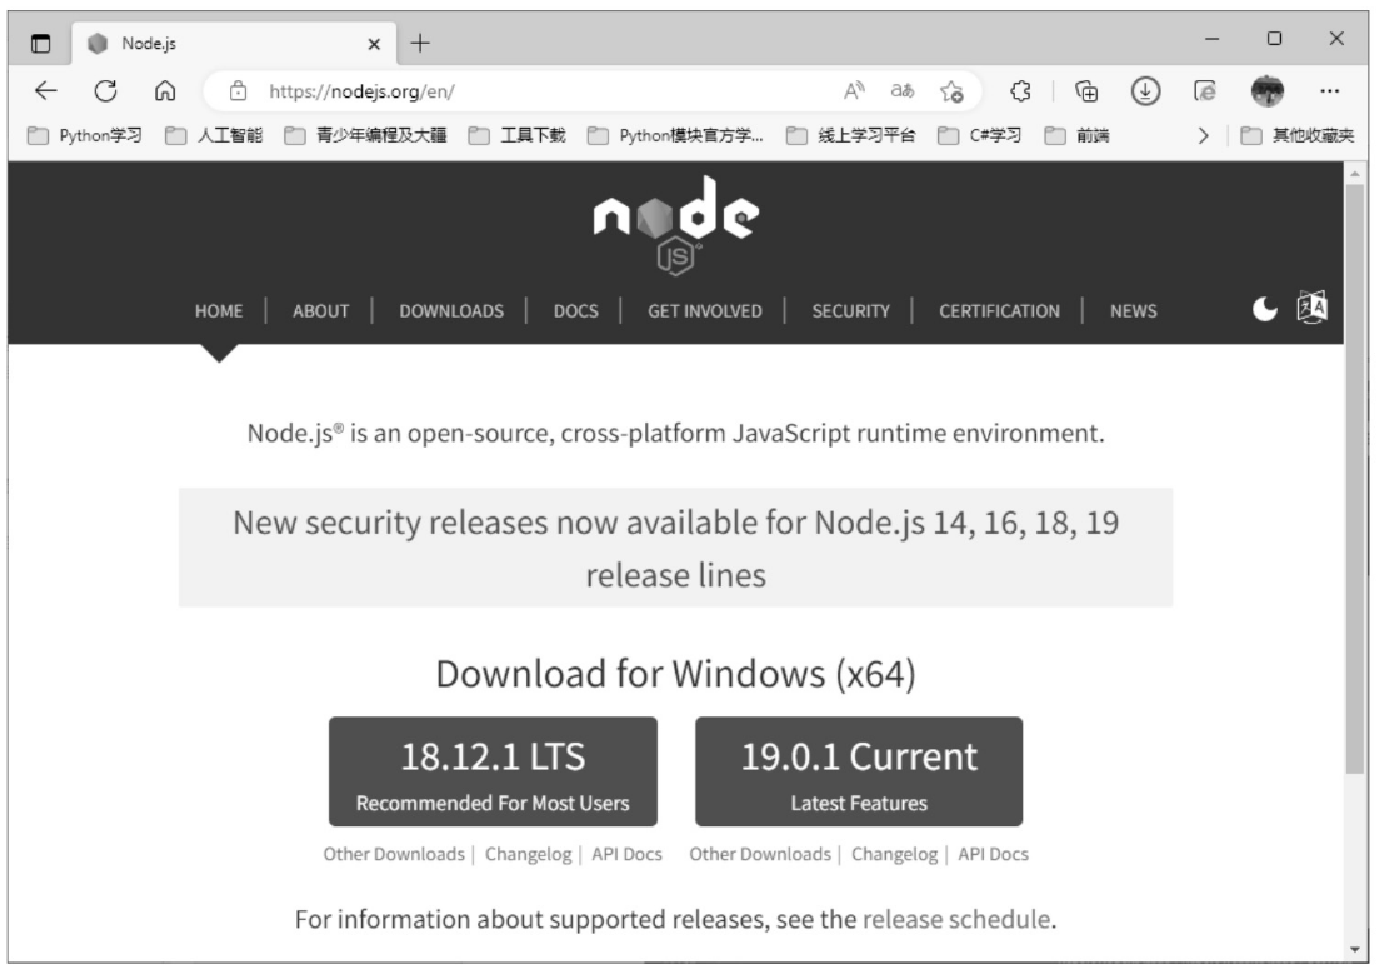Open the Collections icon in toolbar
Image resolution: width=1381 pixels, height=976 pixels.
(1086, 91)
